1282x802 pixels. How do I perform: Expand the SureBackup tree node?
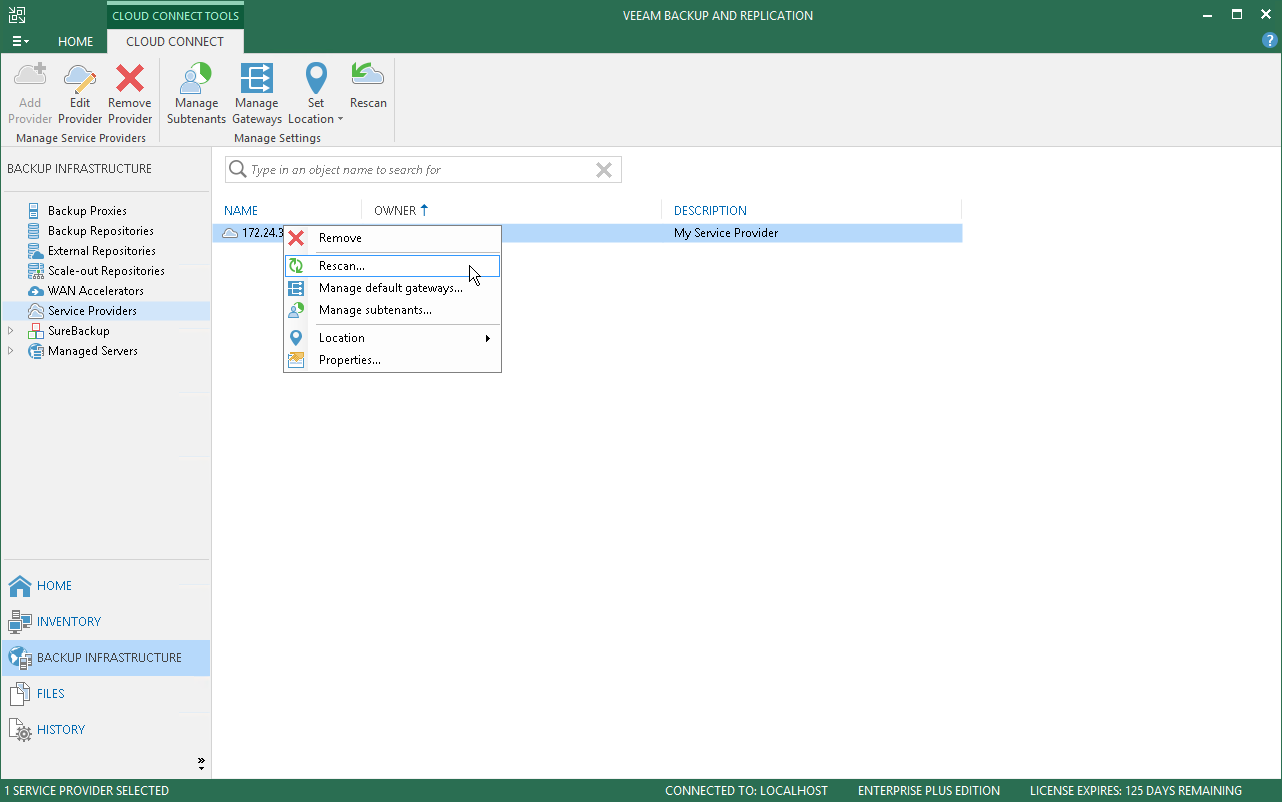coord(11,331)
